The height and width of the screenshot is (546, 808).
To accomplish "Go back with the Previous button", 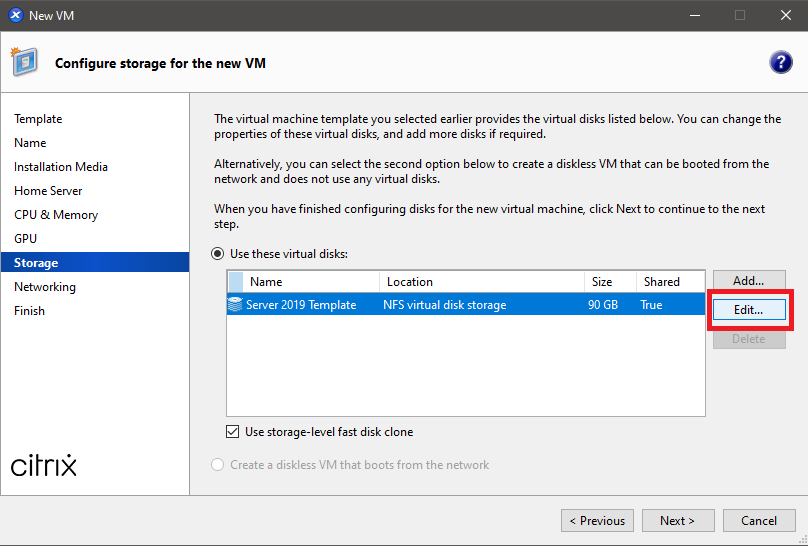I will pos(597,520).
